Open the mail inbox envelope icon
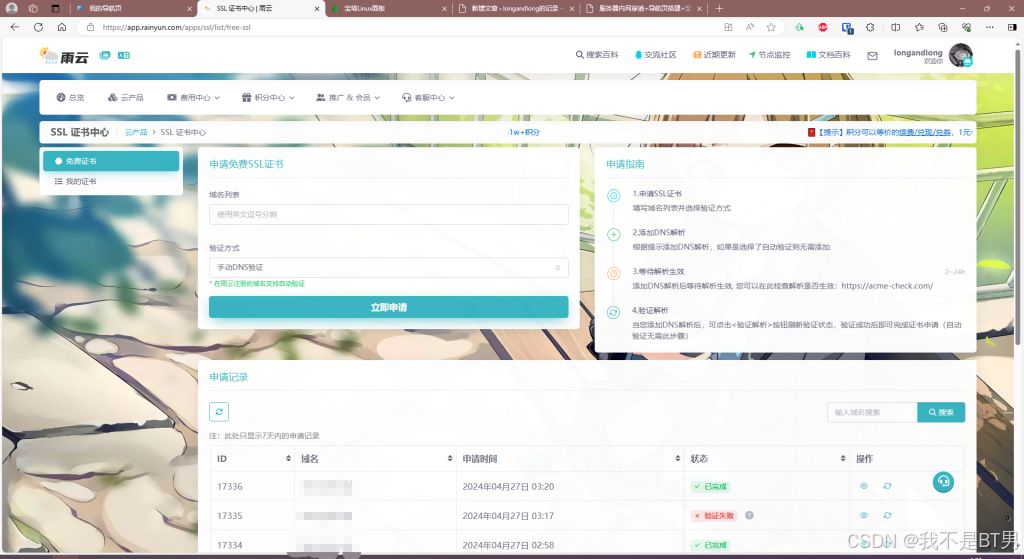 click(872, 56)
